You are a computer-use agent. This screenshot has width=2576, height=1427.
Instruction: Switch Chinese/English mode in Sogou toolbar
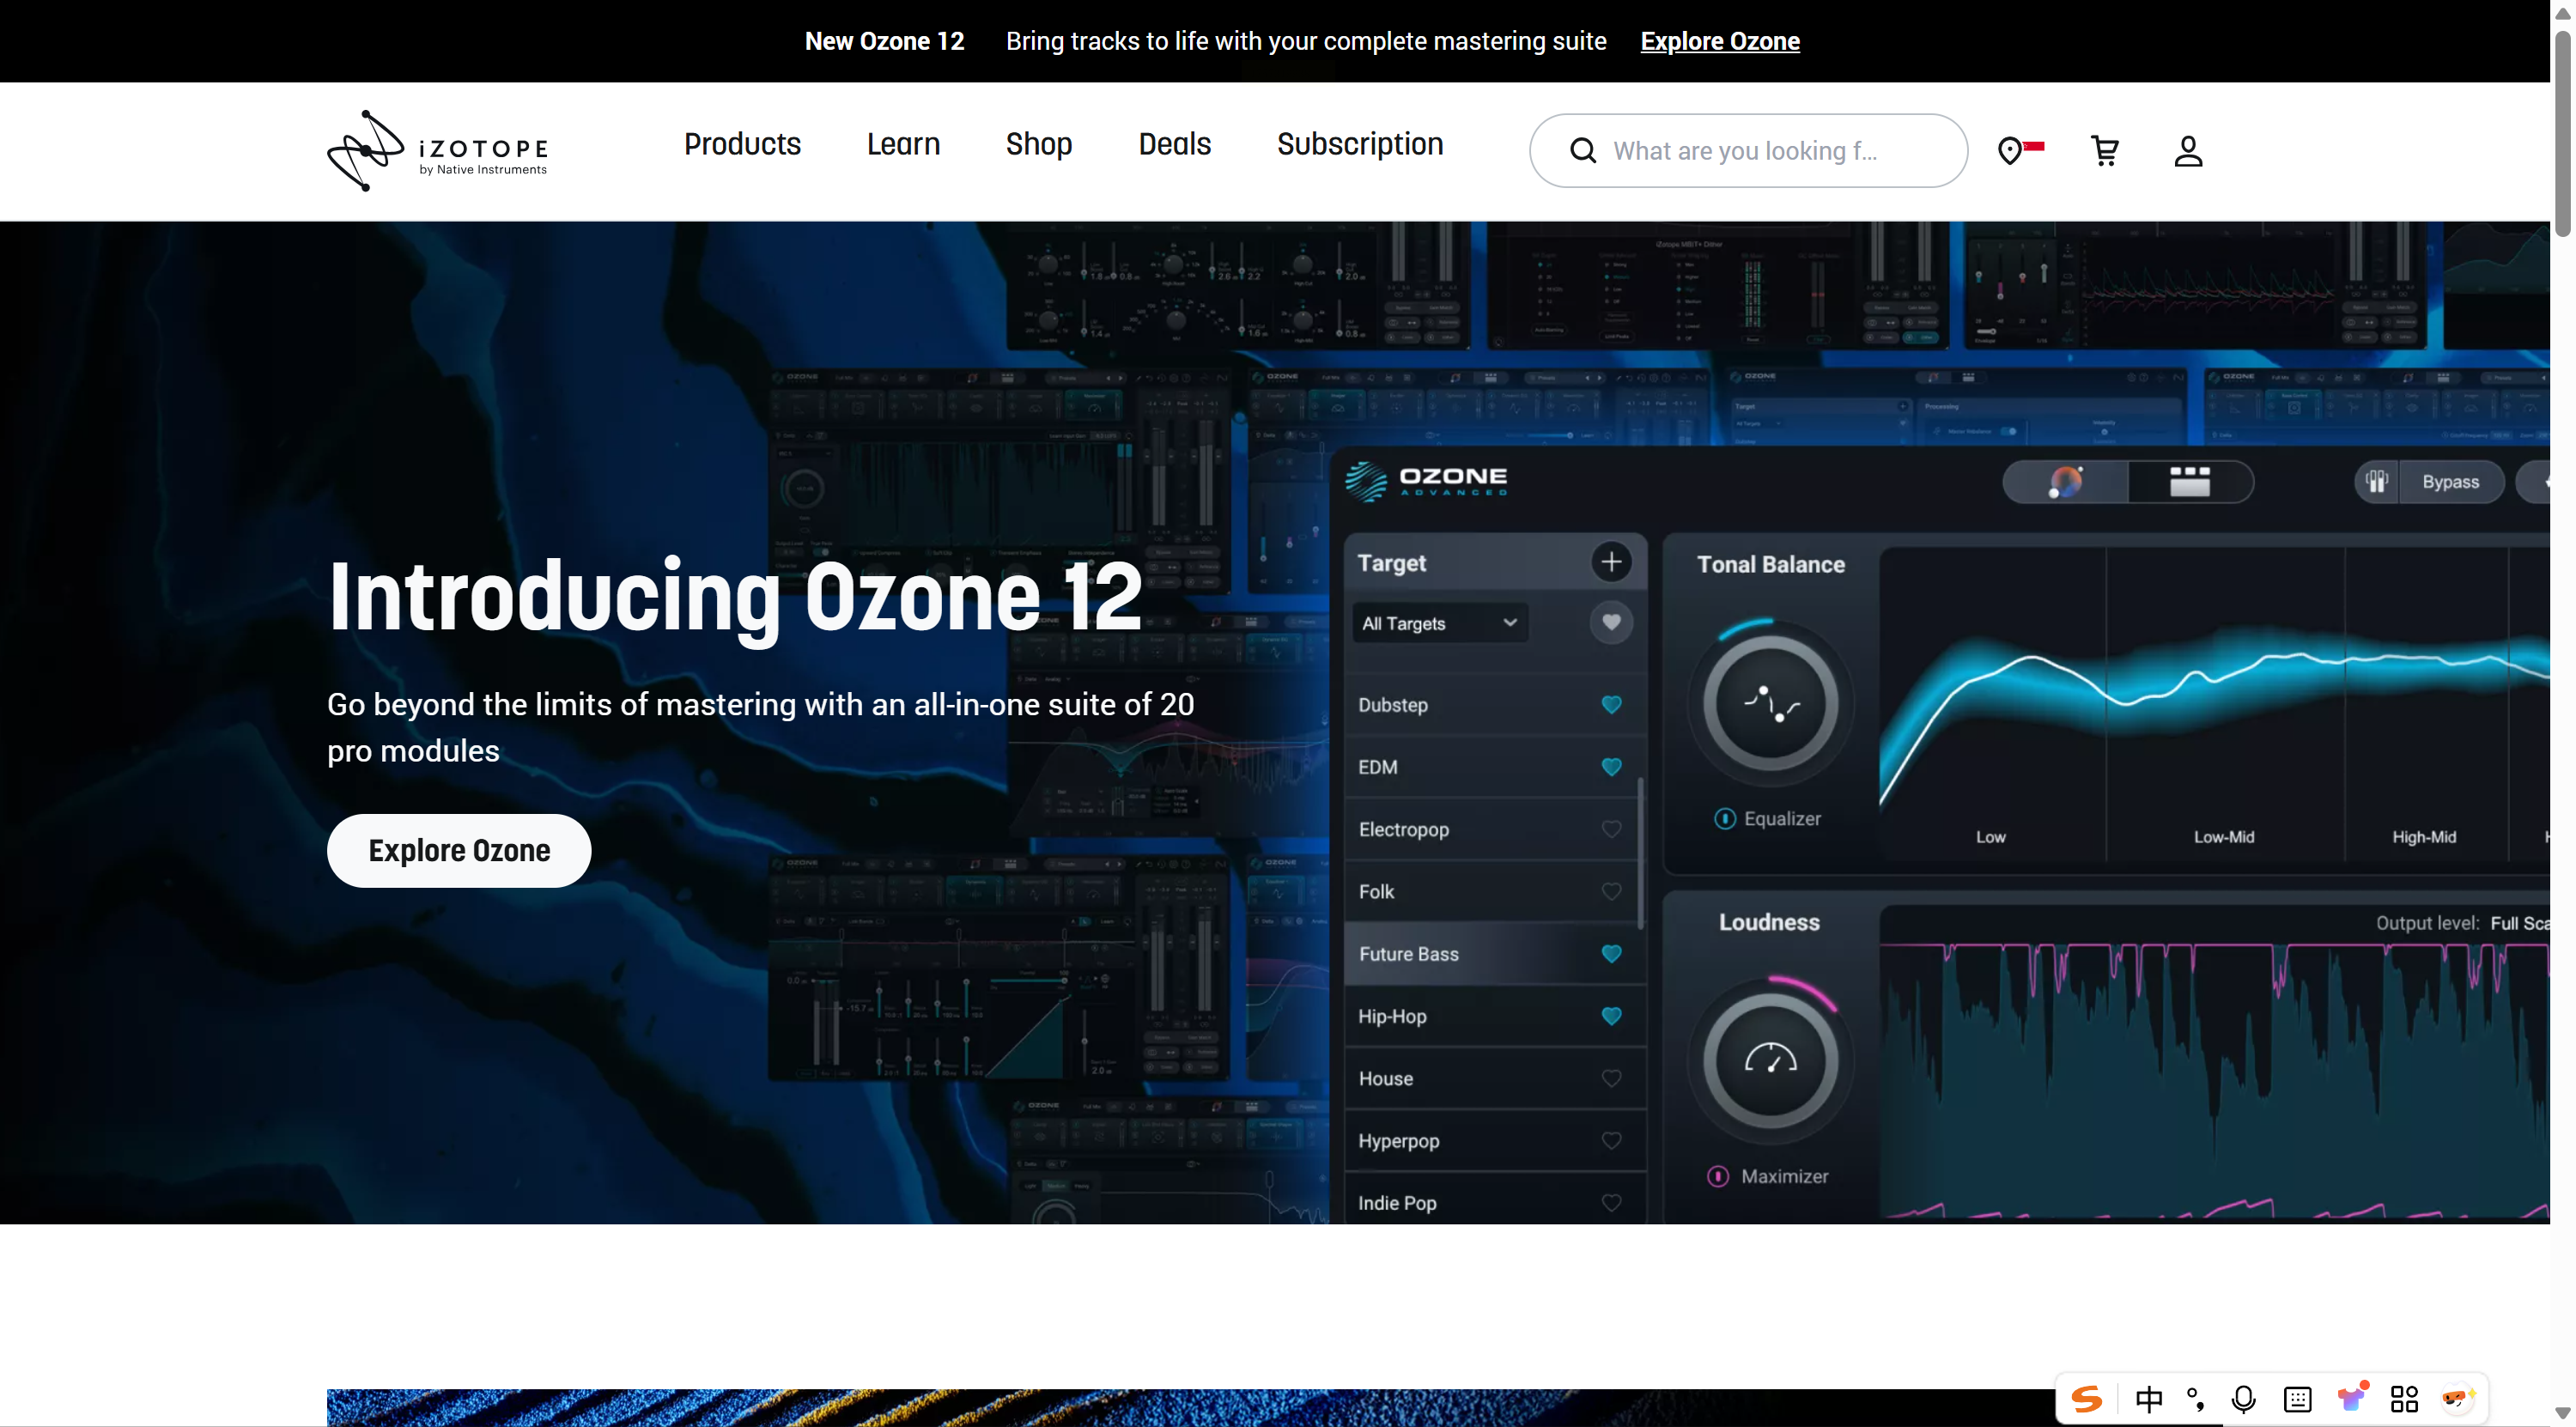[x=2148, y=1398]
